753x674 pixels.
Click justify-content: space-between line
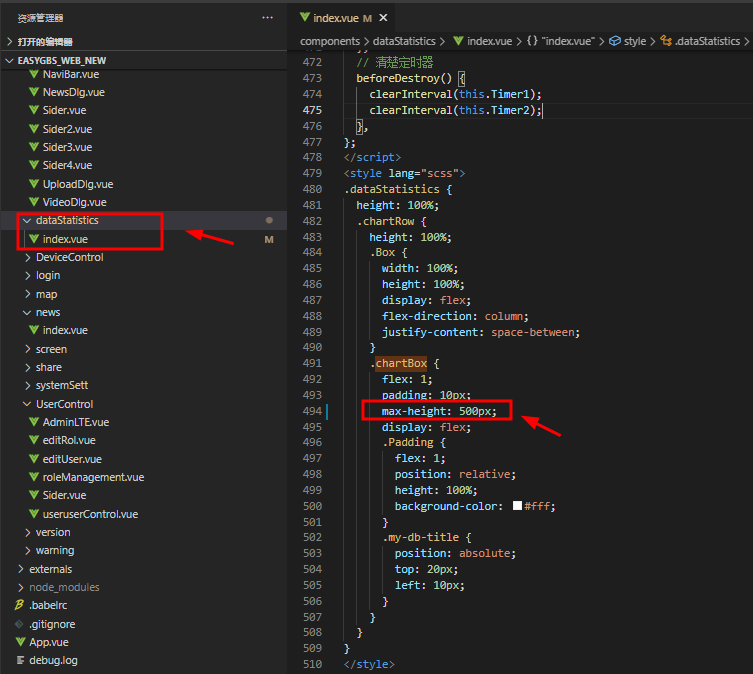pos(481,332)
